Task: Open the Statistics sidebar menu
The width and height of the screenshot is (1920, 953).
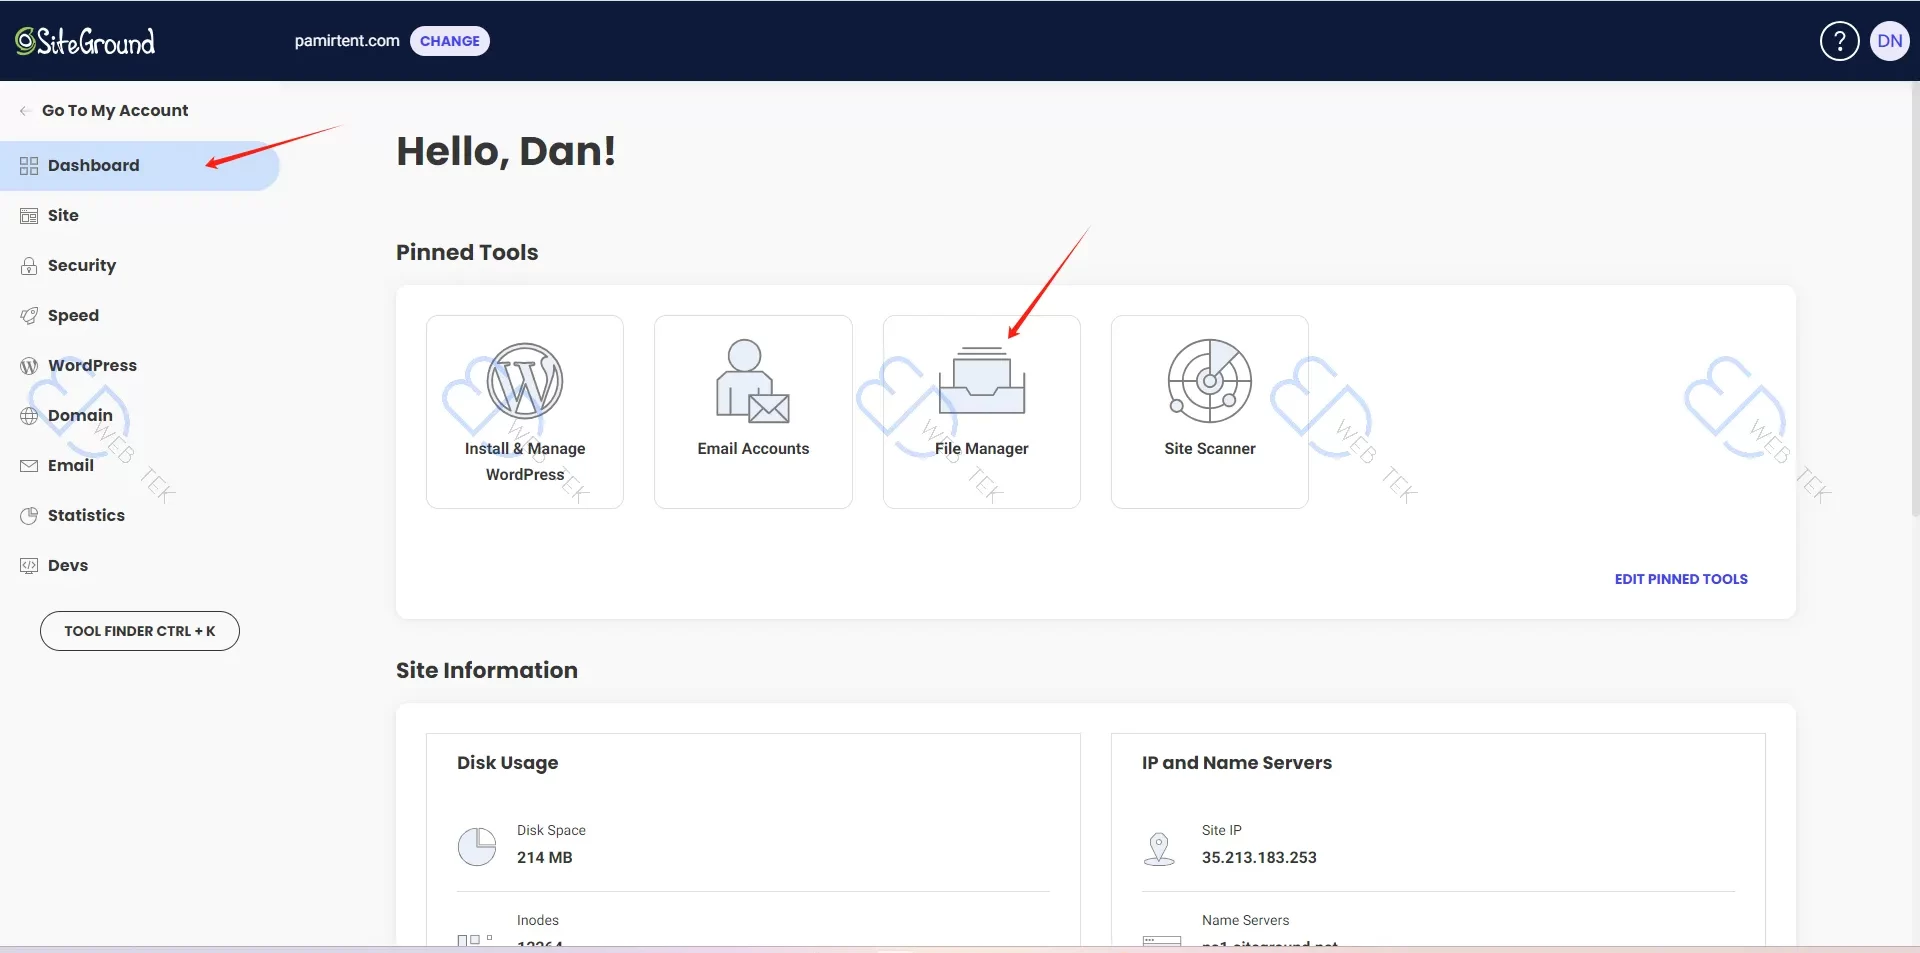Action: [x=86, y=516]
